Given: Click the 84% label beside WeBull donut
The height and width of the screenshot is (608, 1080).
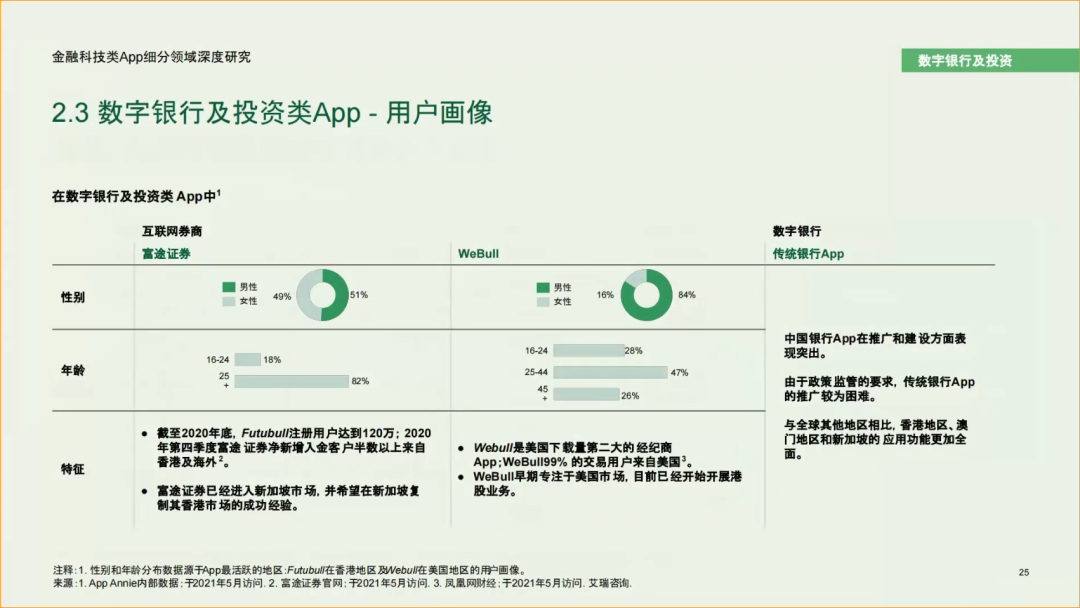Looking at the screenshot, I should click(687, 295).
